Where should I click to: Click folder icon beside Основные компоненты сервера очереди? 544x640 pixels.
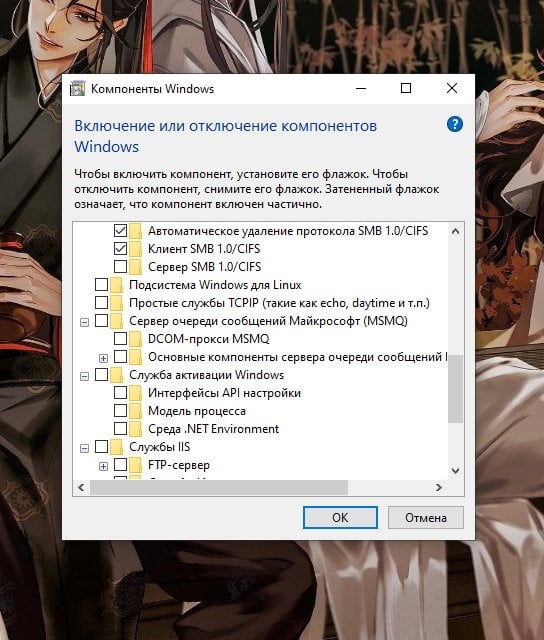135,357
